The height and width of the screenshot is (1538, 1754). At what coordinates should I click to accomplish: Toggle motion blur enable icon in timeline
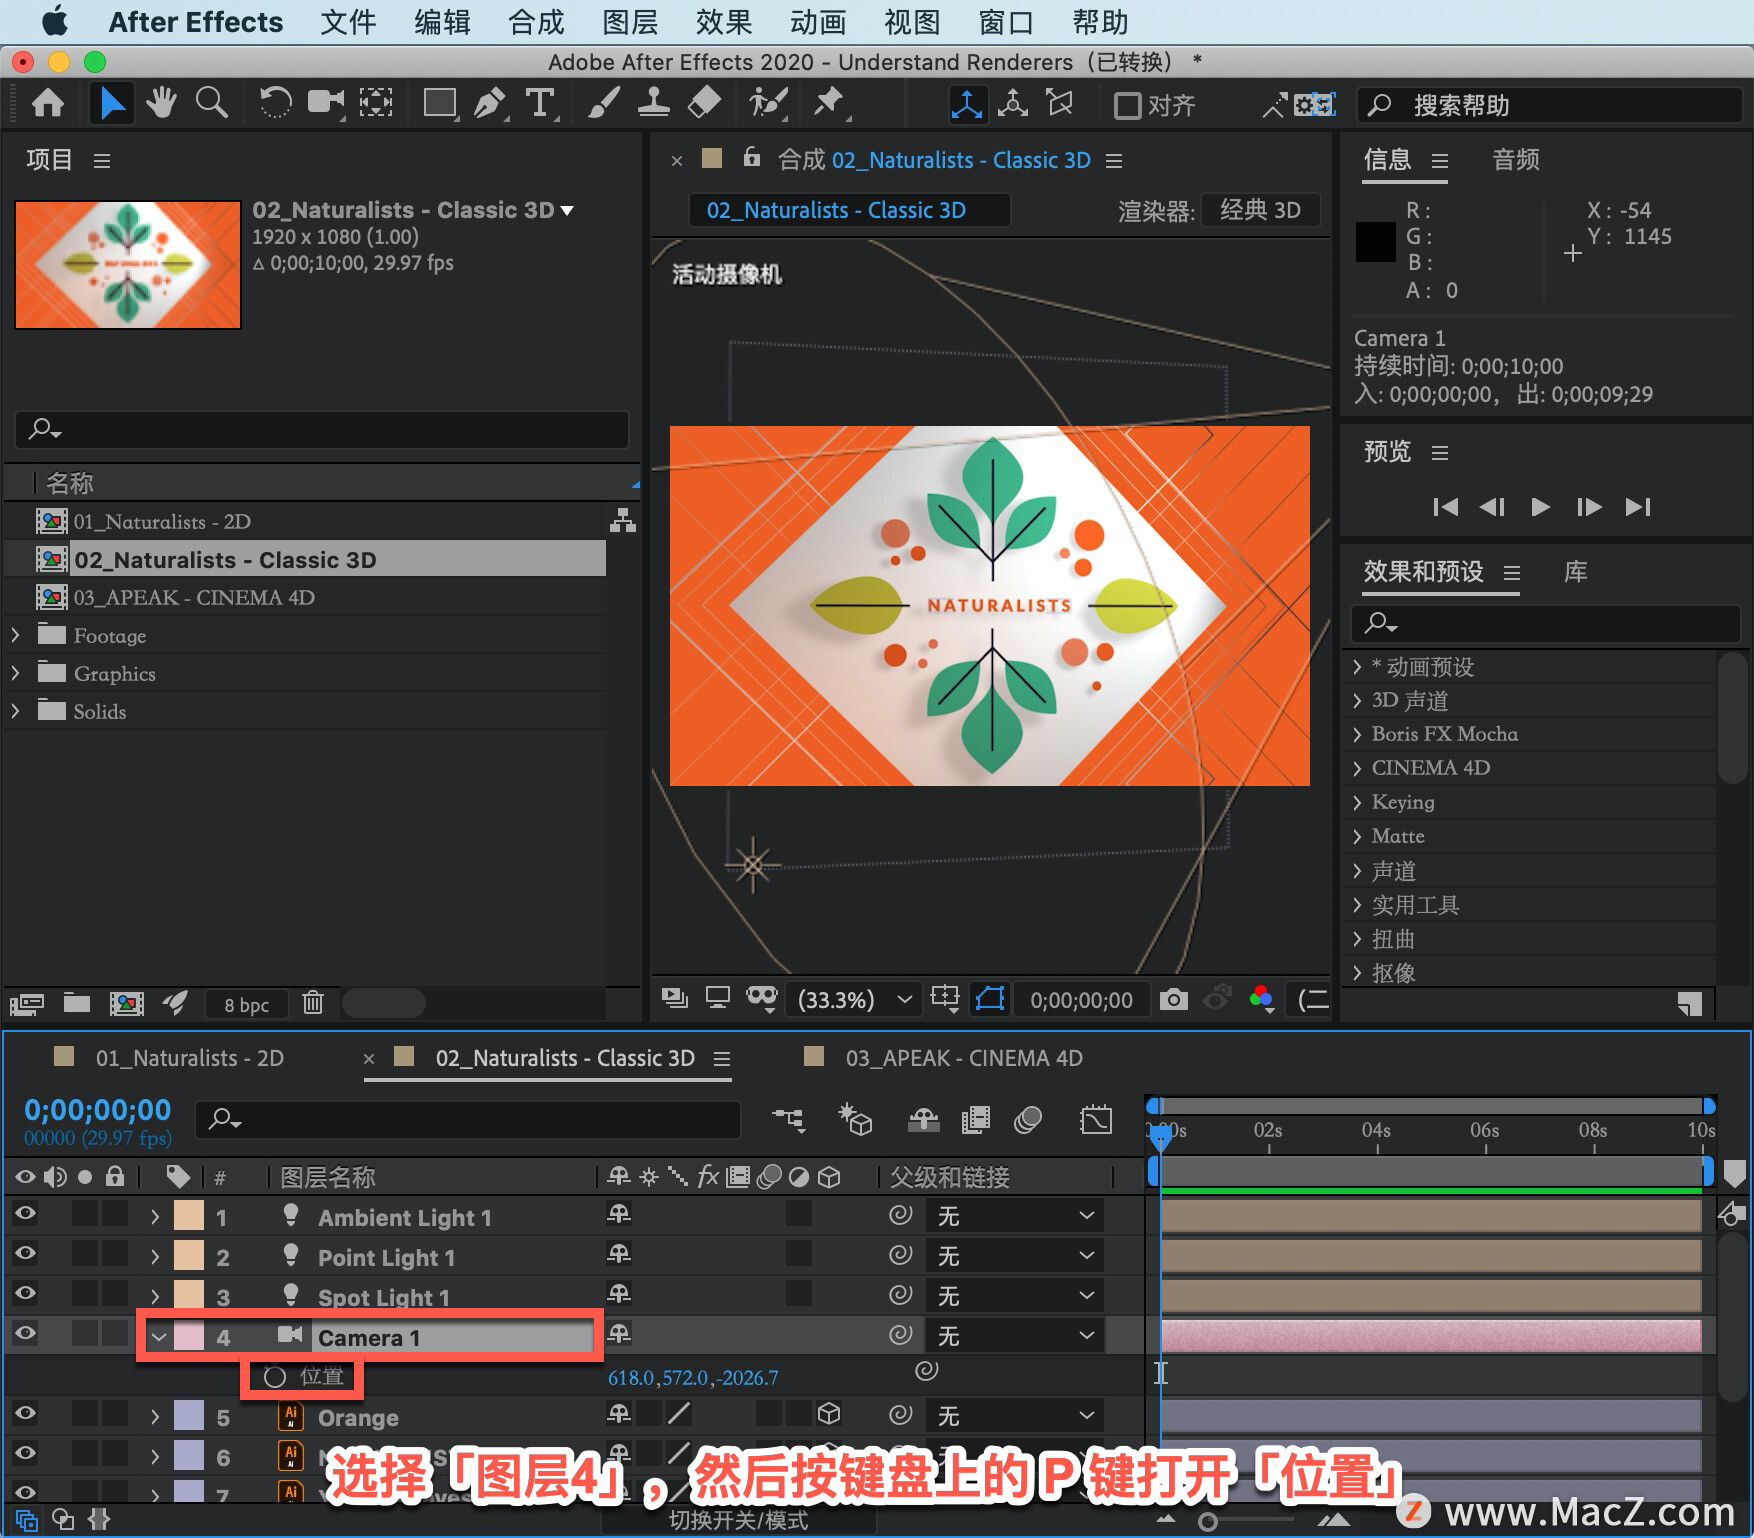pyautogui.click(x=1028, y=1120)
